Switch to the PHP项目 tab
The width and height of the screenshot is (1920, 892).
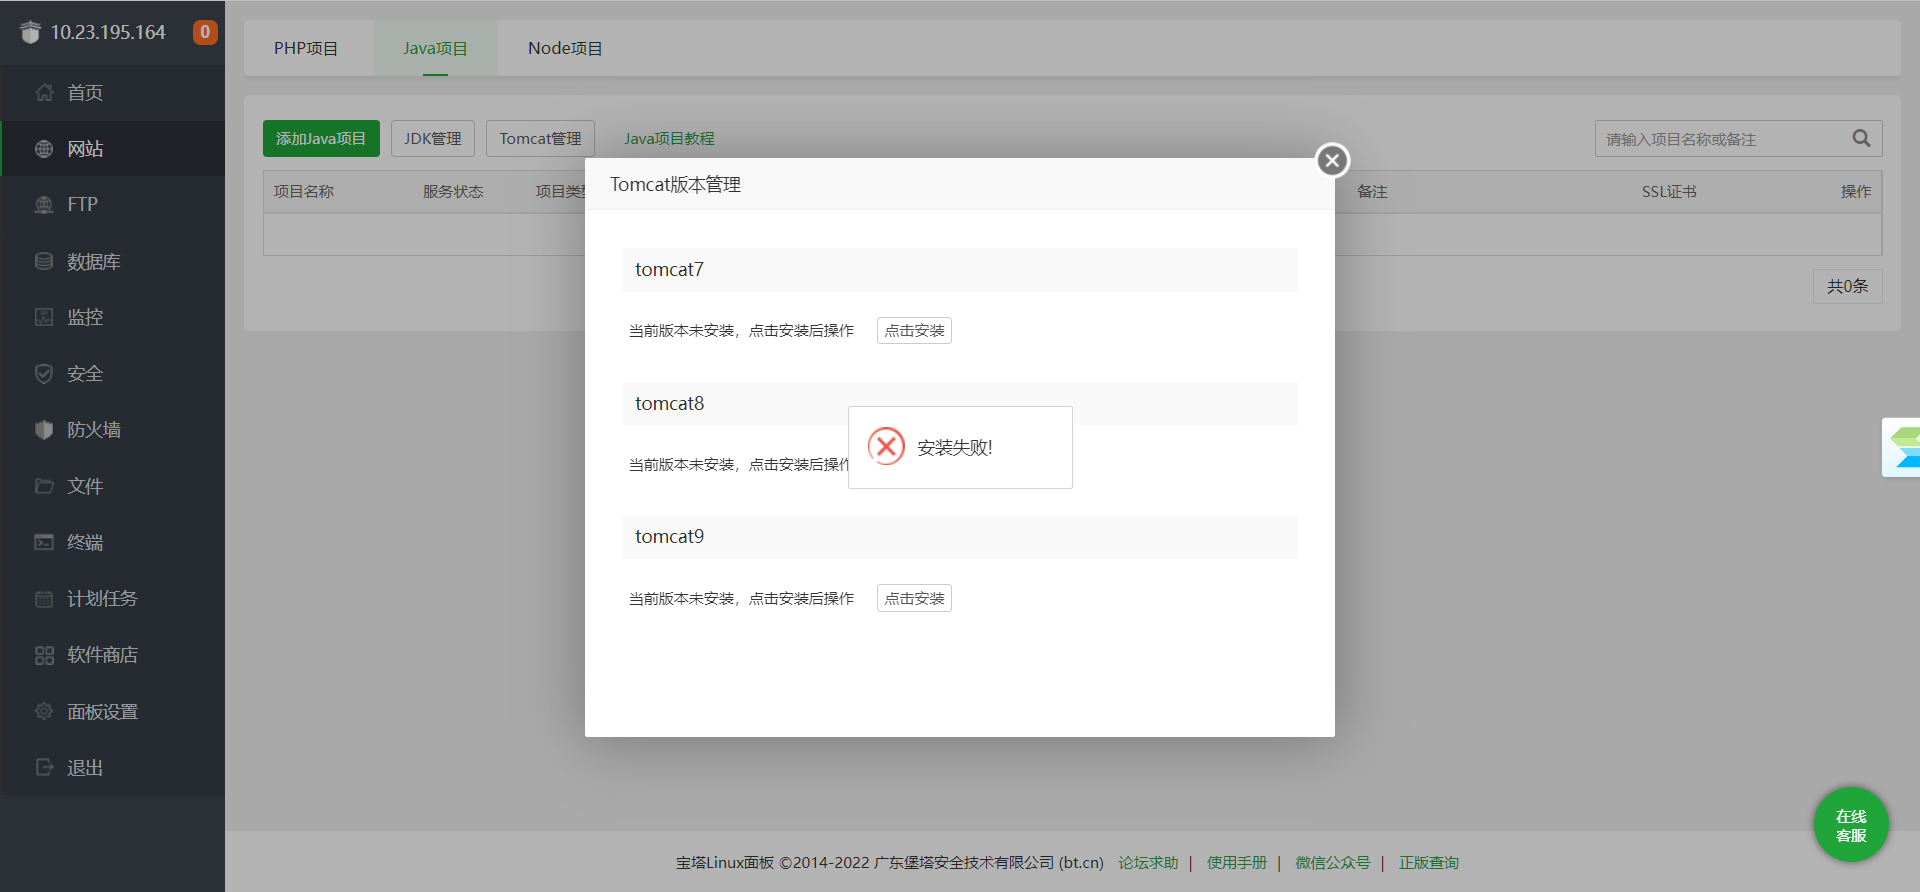306,48
